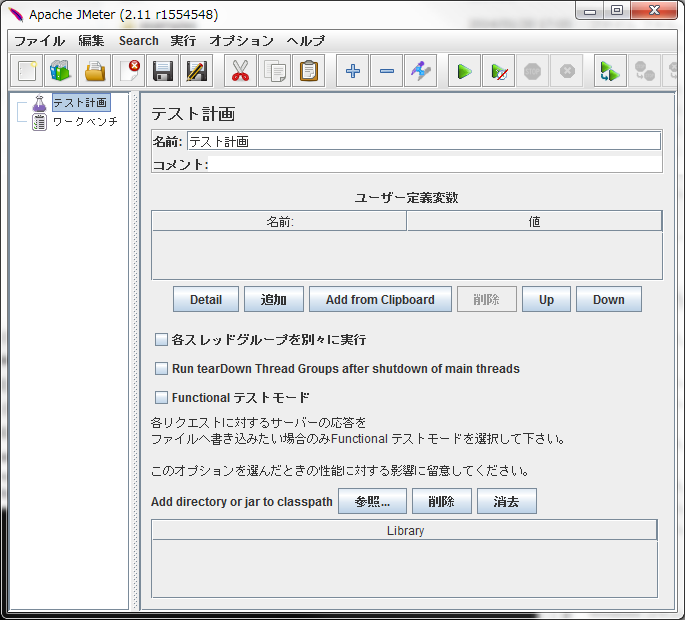
Task: Toggle Run tearDown Thread Groups checkbox
Action: coord(161,368)
